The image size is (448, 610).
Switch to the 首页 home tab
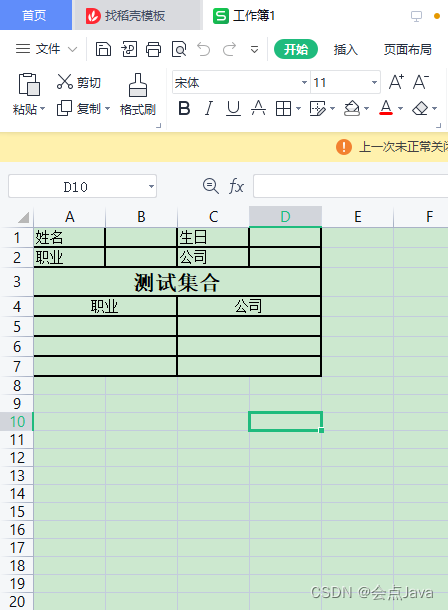(x=34, y=16)
